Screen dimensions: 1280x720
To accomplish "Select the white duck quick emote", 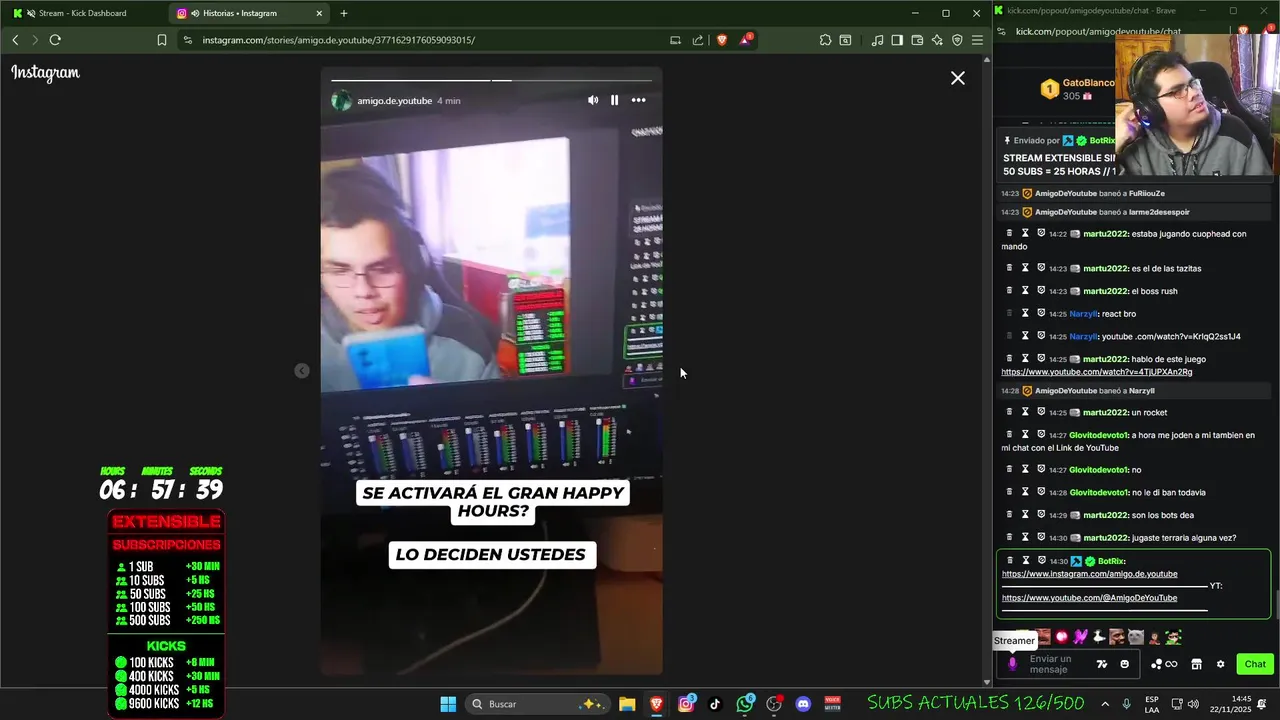I will [1098, 637].
